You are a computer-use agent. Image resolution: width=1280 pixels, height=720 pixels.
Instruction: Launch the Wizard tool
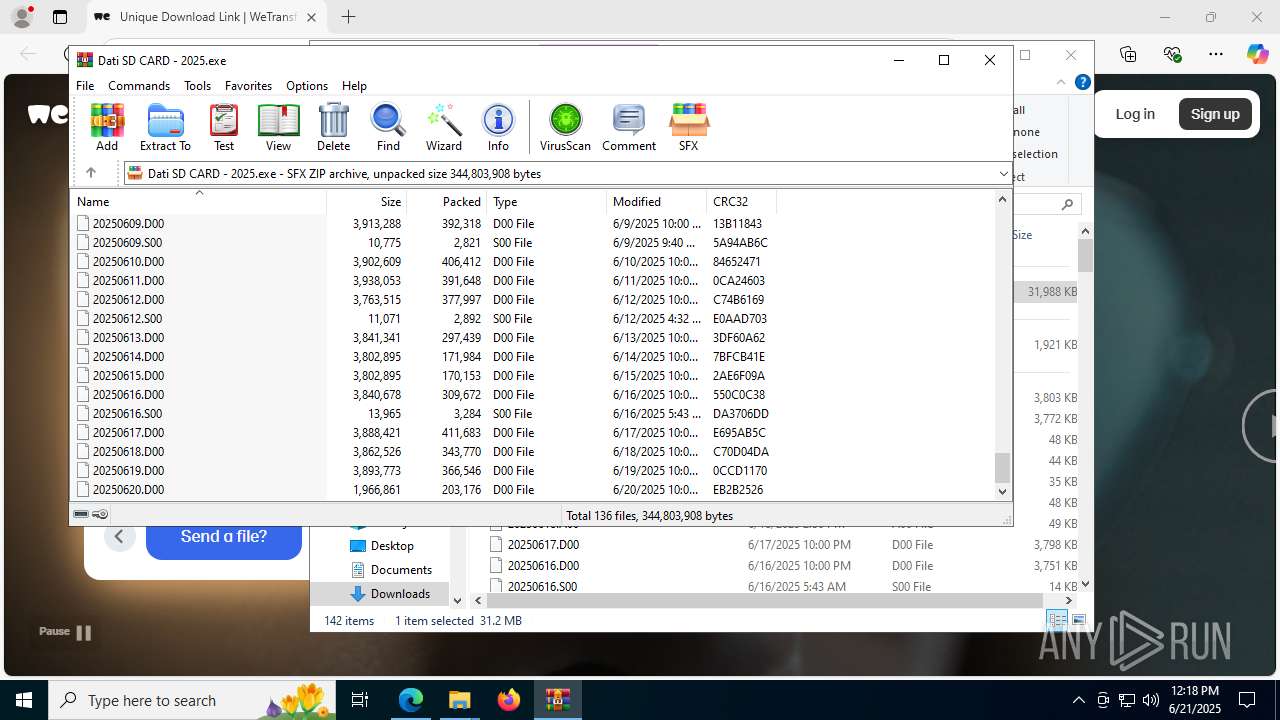pyautogui.click(x=444, y=127)
